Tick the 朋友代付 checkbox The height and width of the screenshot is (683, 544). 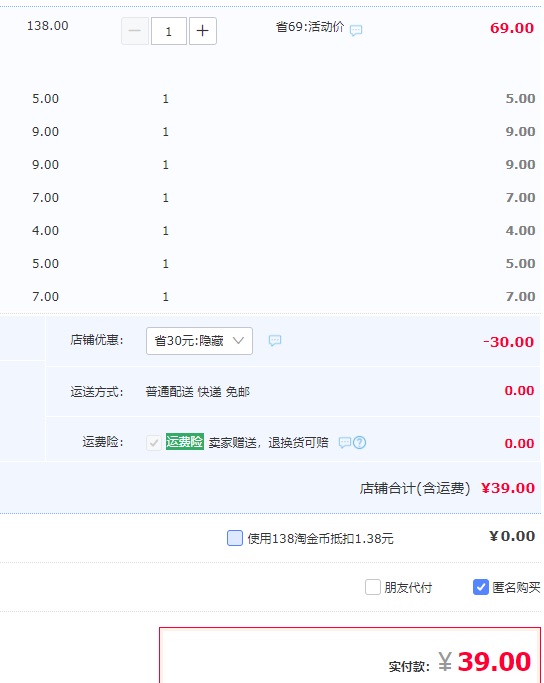(373, 587)
